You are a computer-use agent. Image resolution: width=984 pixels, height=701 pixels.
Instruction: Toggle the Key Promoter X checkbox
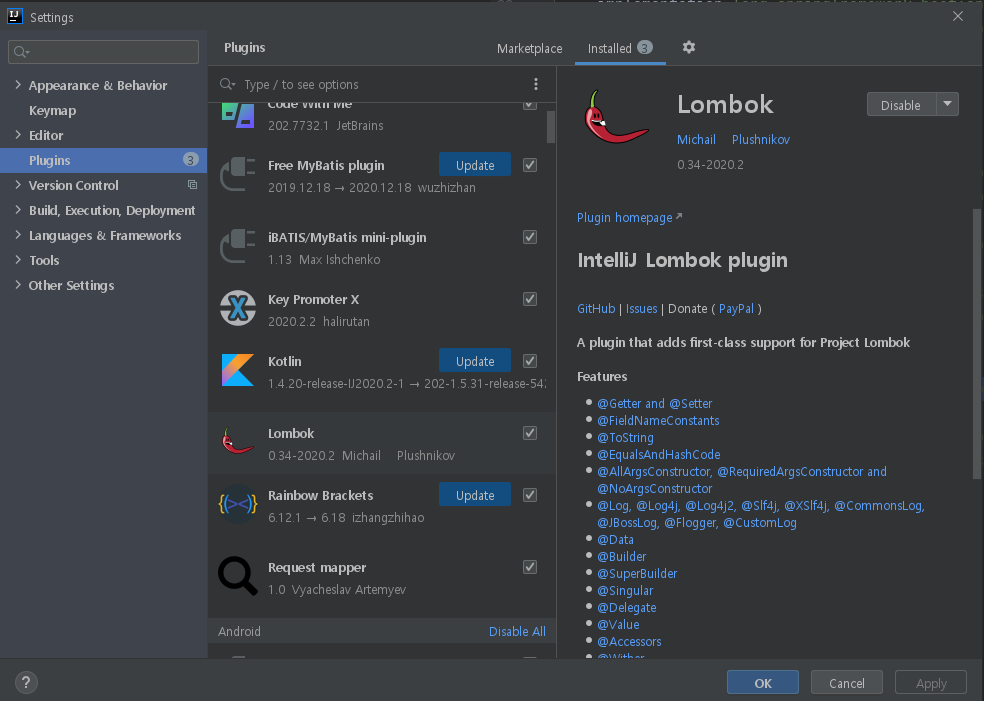(530, 299)
